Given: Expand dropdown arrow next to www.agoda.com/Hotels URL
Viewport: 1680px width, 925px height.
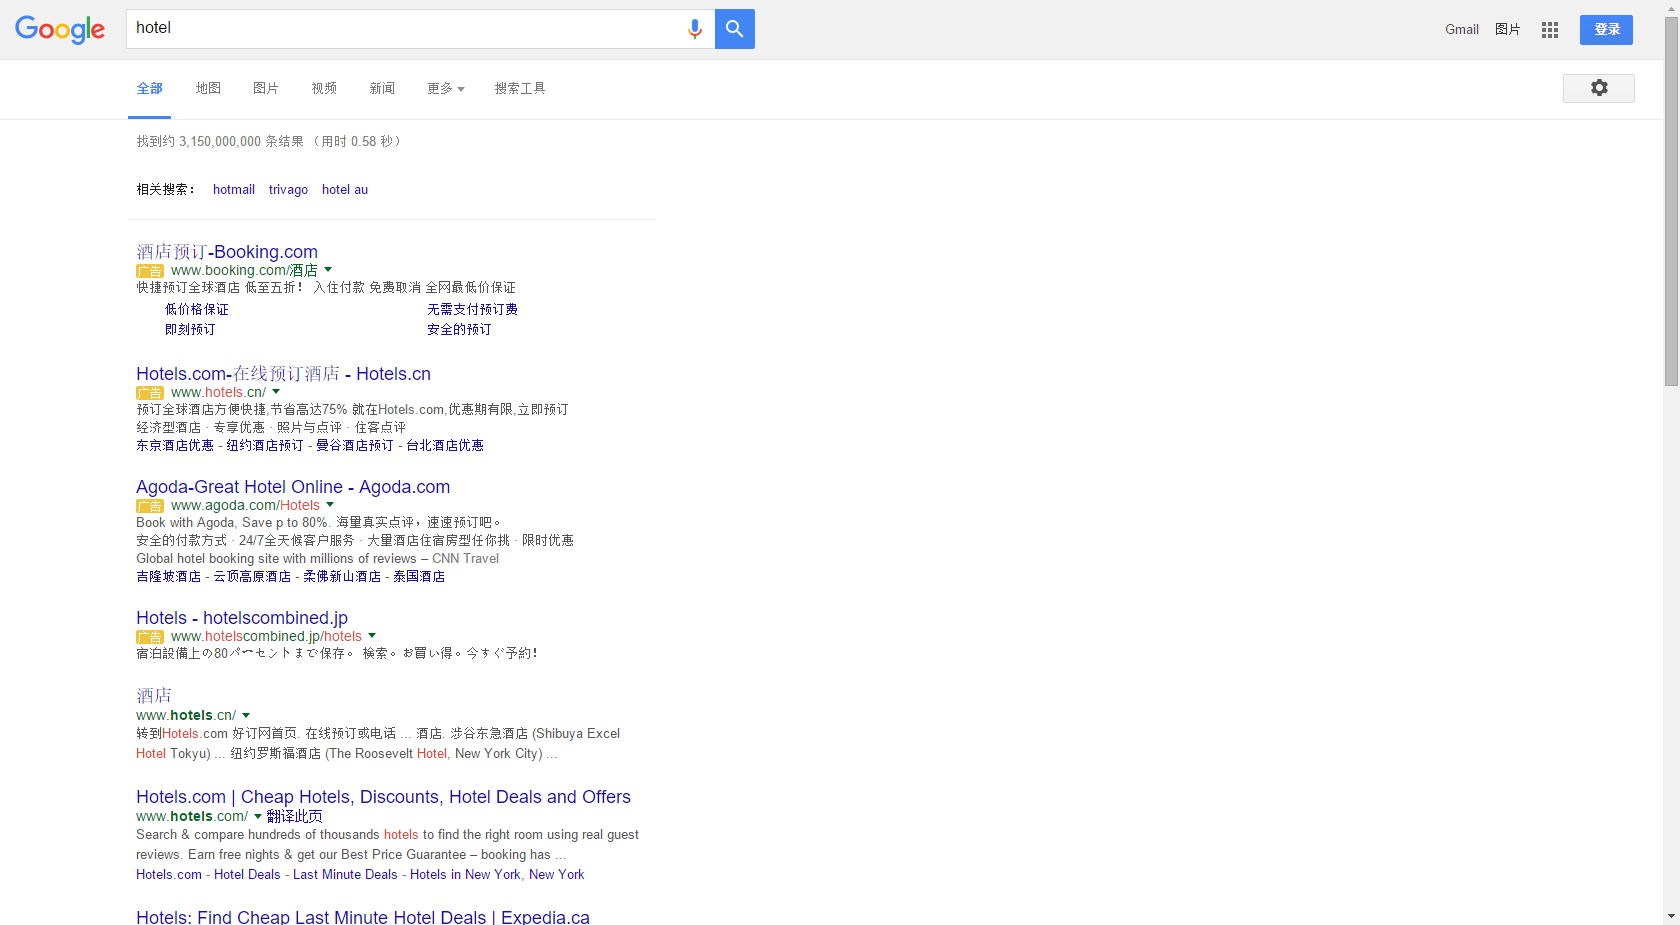Looking at the screenshot, I should pos(330,505).
